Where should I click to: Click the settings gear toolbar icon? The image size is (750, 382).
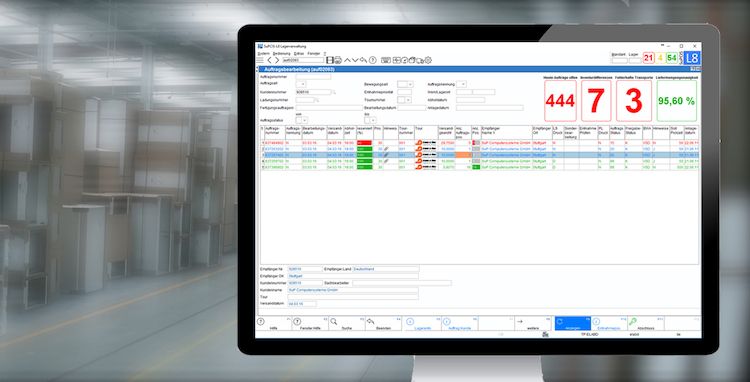[428, 60]
